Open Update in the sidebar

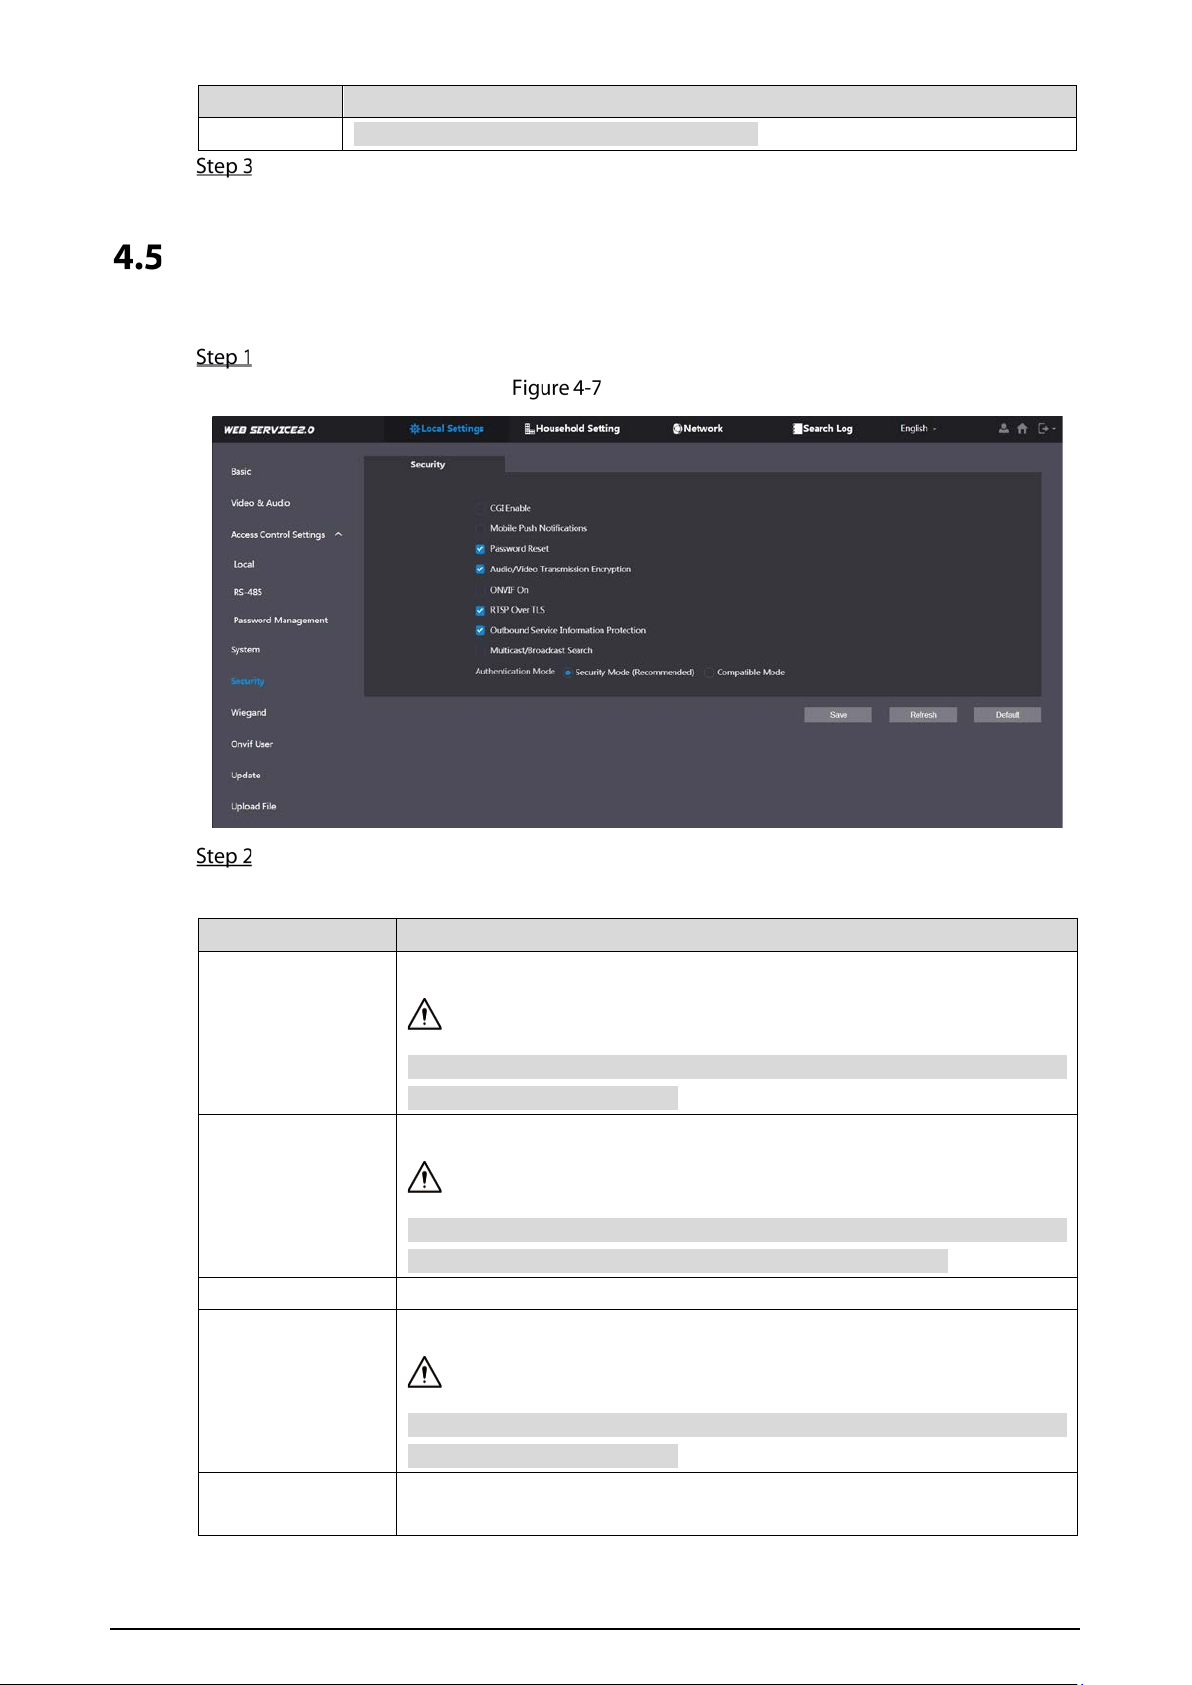tap(245, 775)
